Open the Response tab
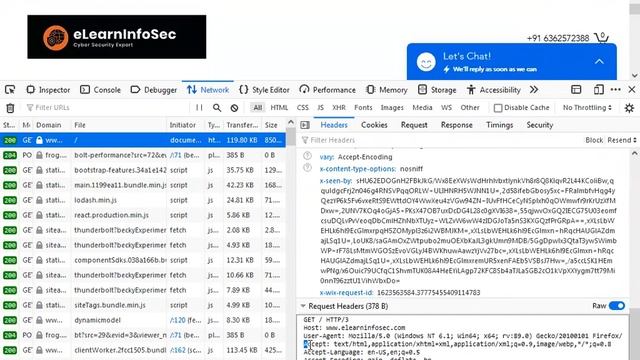 (x=456, y=125)
